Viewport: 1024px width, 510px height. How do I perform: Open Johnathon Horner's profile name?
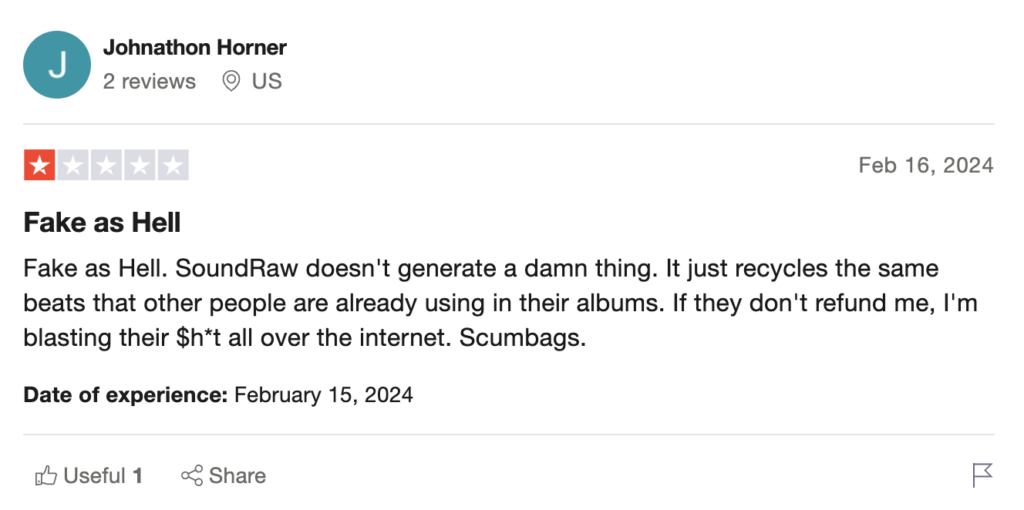click(195, 48)
